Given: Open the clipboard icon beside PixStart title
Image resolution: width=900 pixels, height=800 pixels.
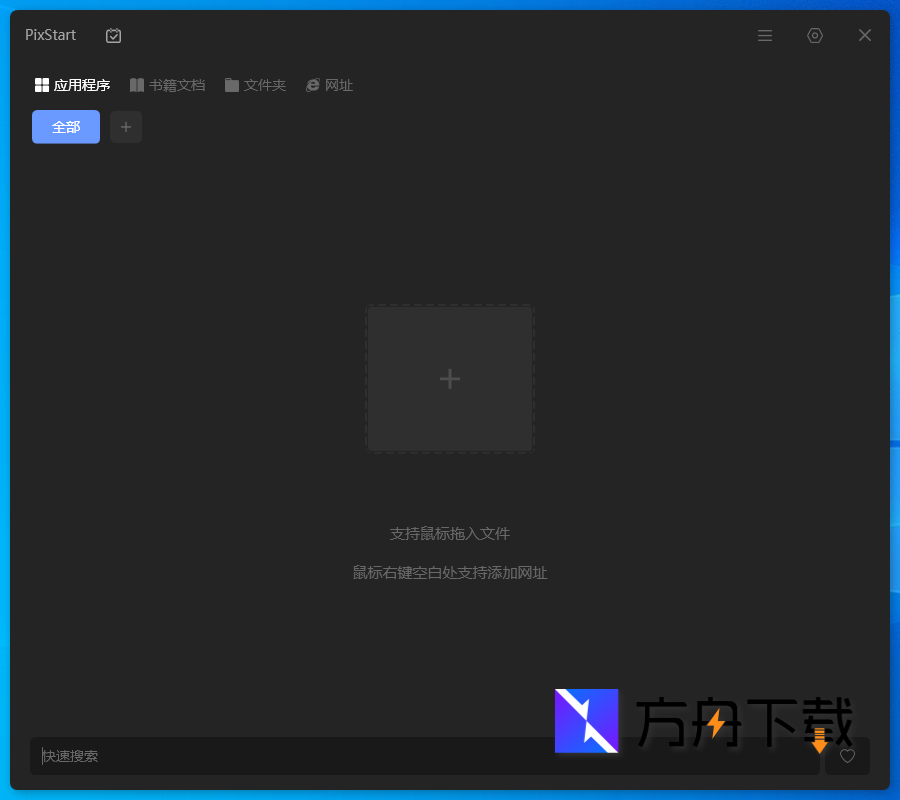Looking at the screenshot, I should pyautogui.click(x=113, y=35).
